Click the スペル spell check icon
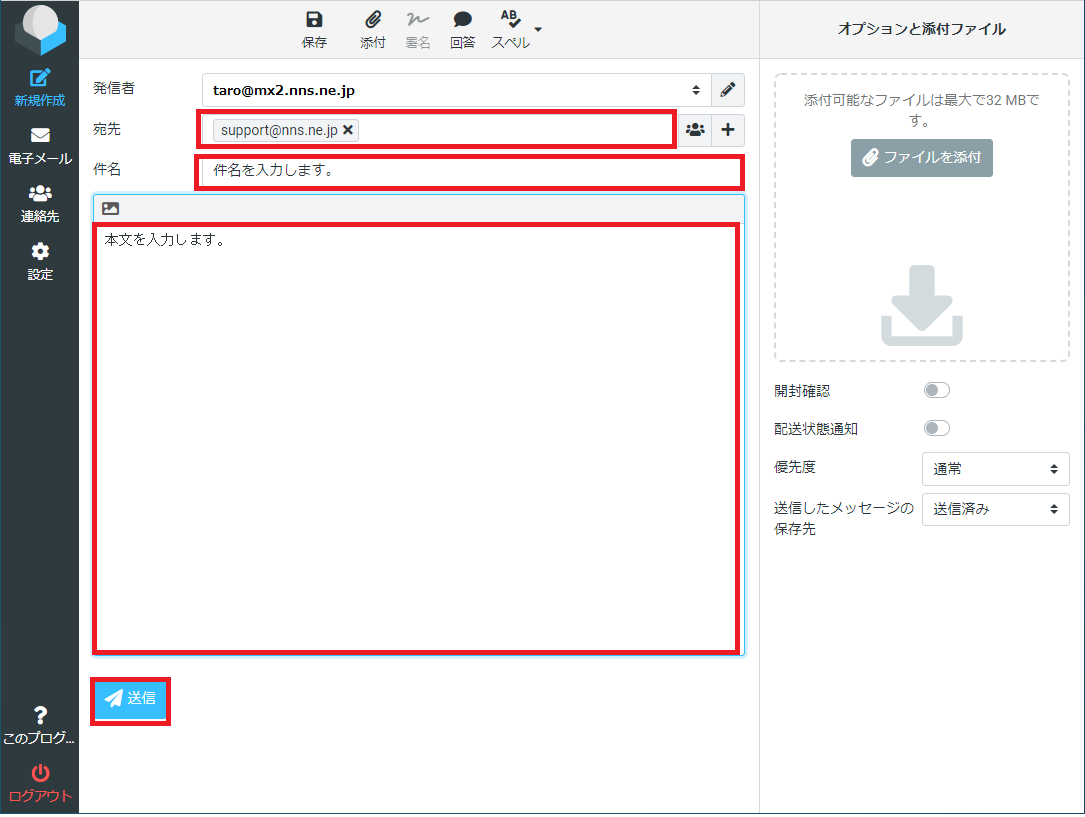 click(x=510, y=20)
